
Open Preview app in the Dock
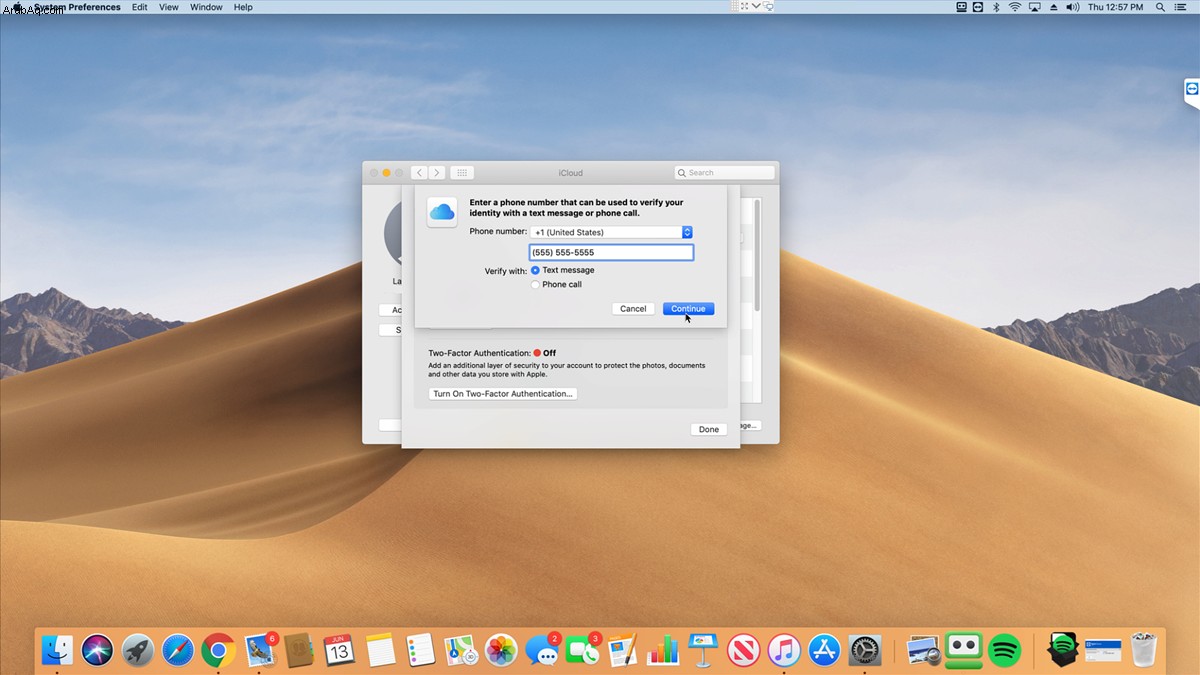923,650
